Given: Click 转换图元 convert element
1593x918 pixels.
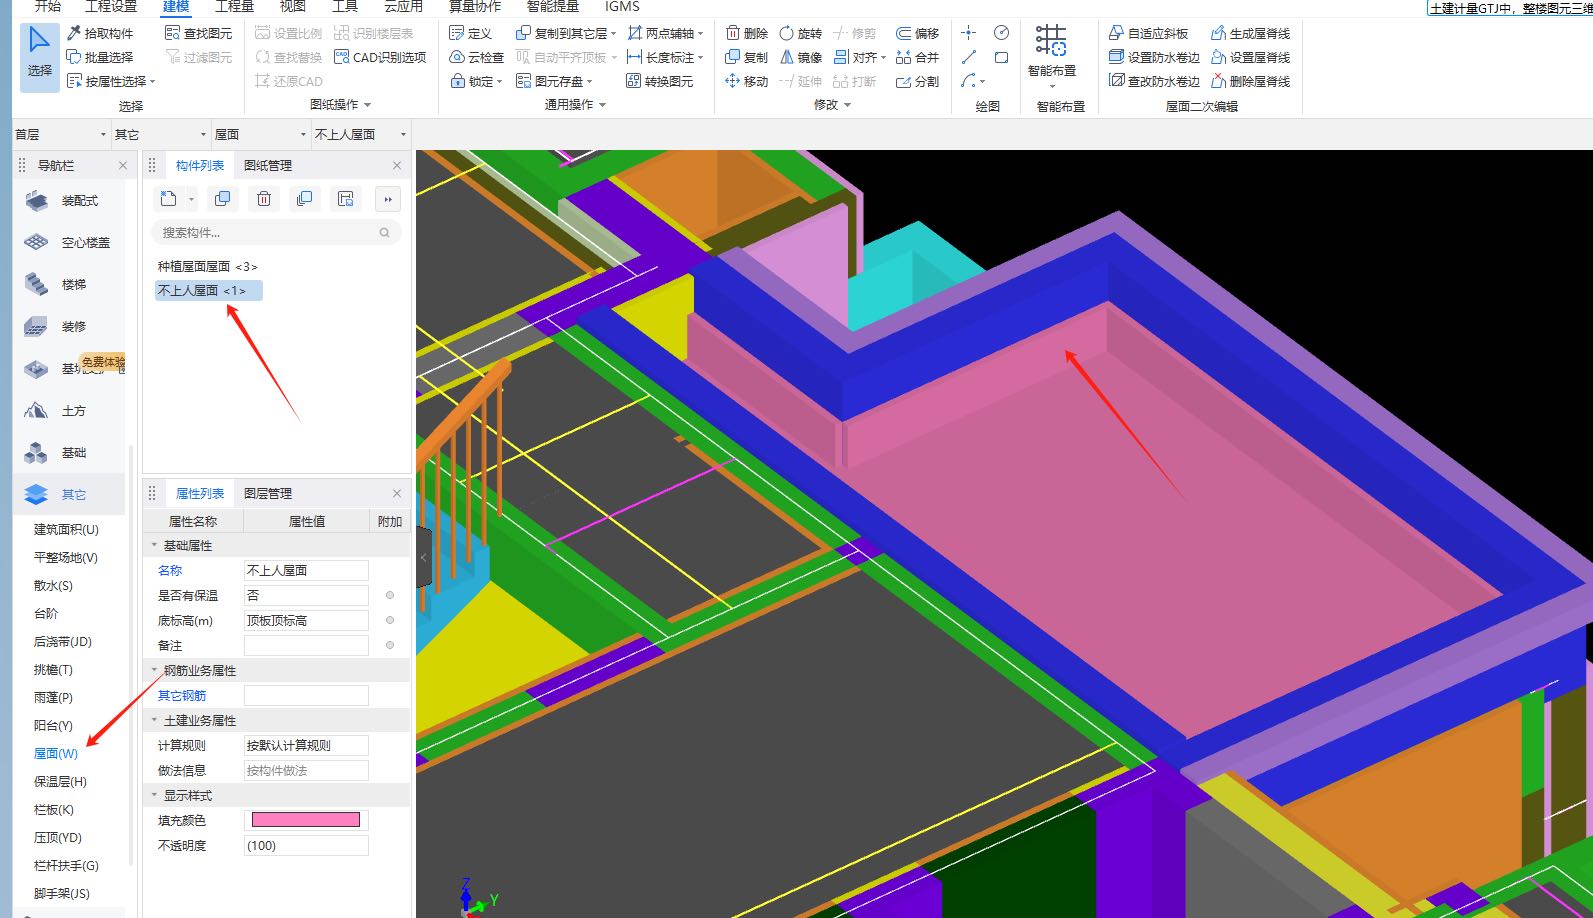Looking at the screenshot, I should pos(660,81).
